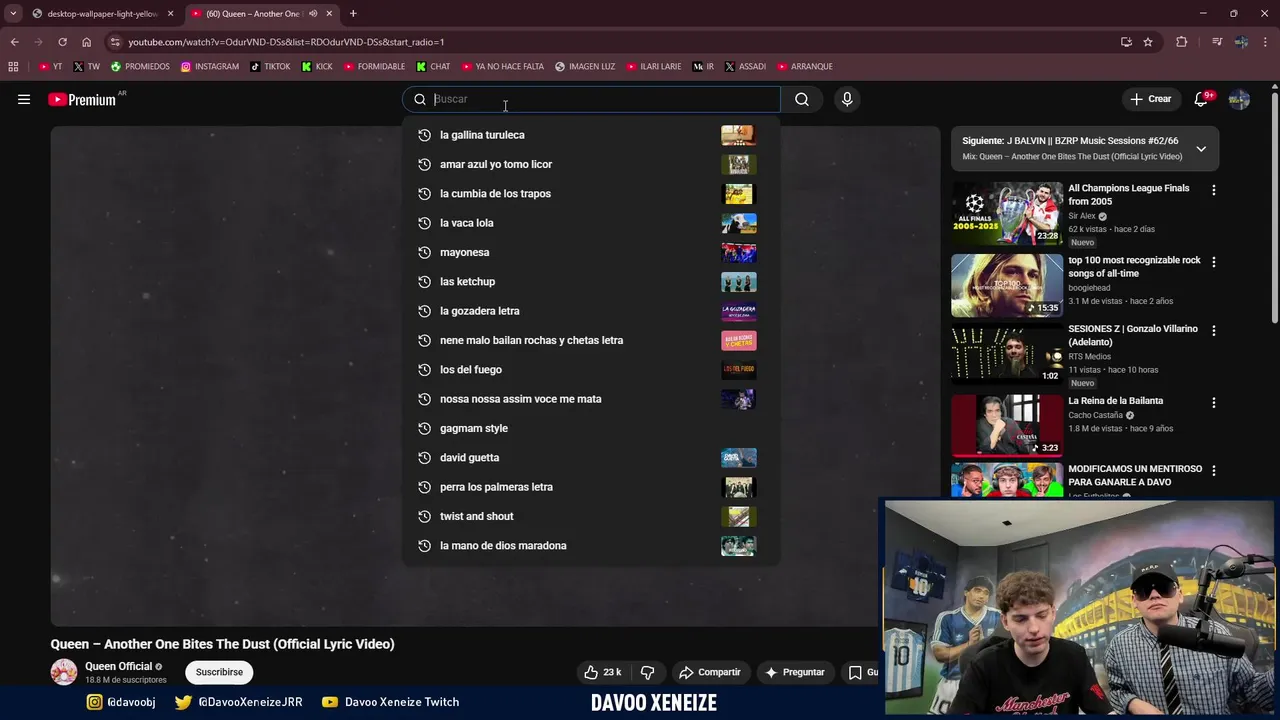Like the video with thumbs-up button
Viewport: 1280px width, 720px height.
click(x=603, y=672)
